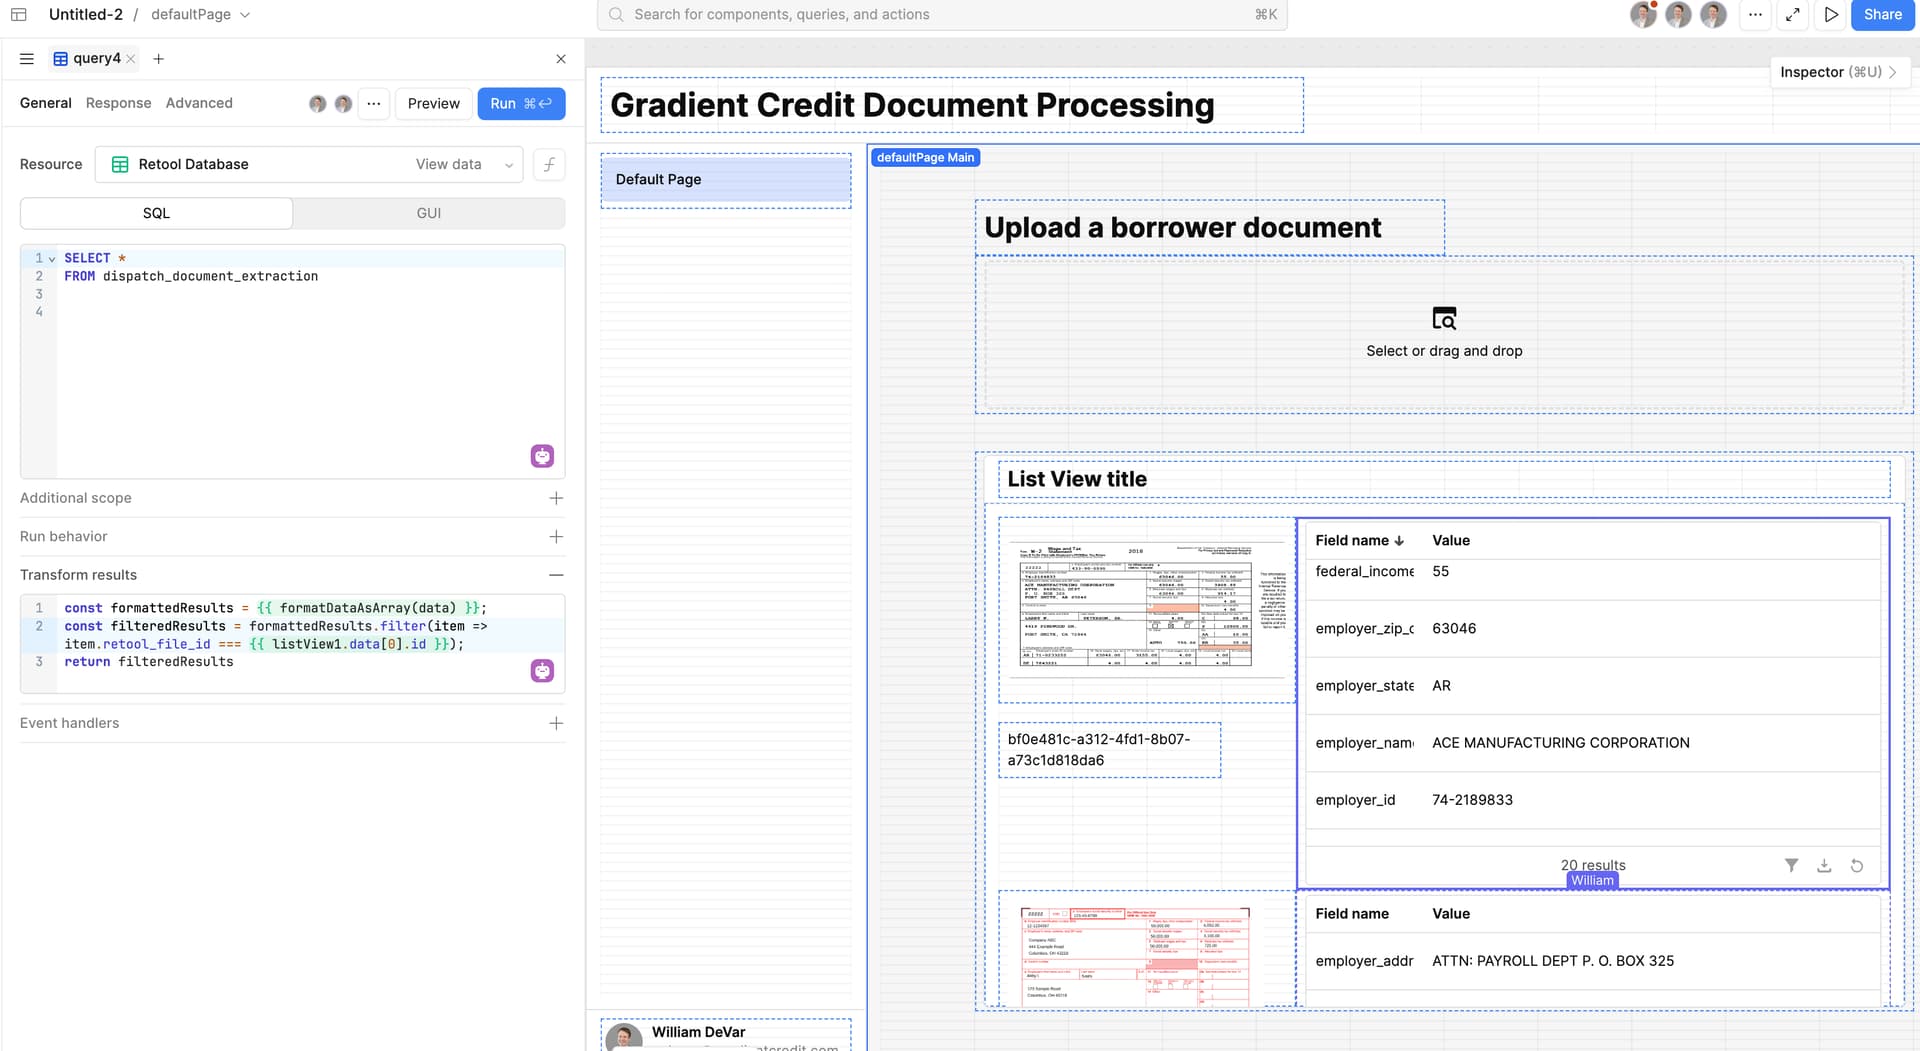Add a new query tab with plus icon

pos(158,59)
